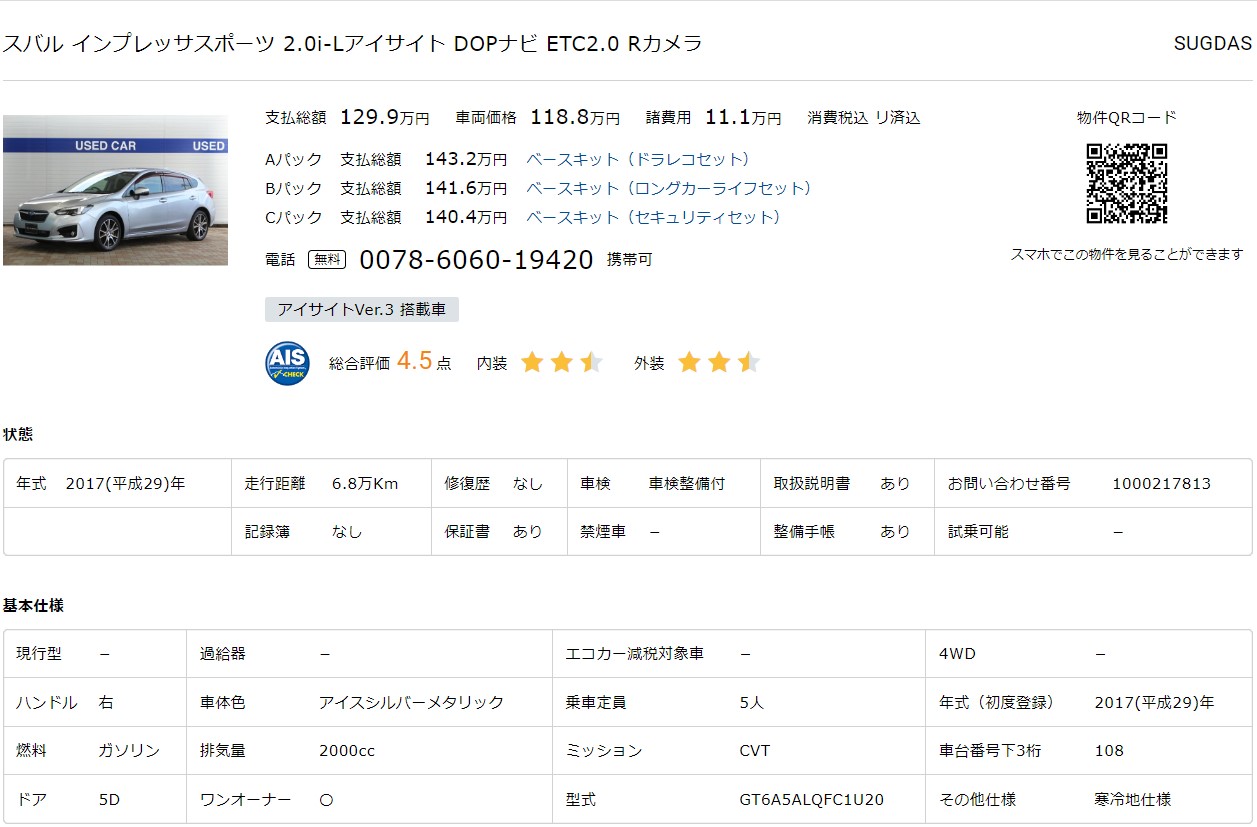Click model code GT6A5ALQFC1U20
The height and width of the screenshot is (827, 1257).
point(811,800)
